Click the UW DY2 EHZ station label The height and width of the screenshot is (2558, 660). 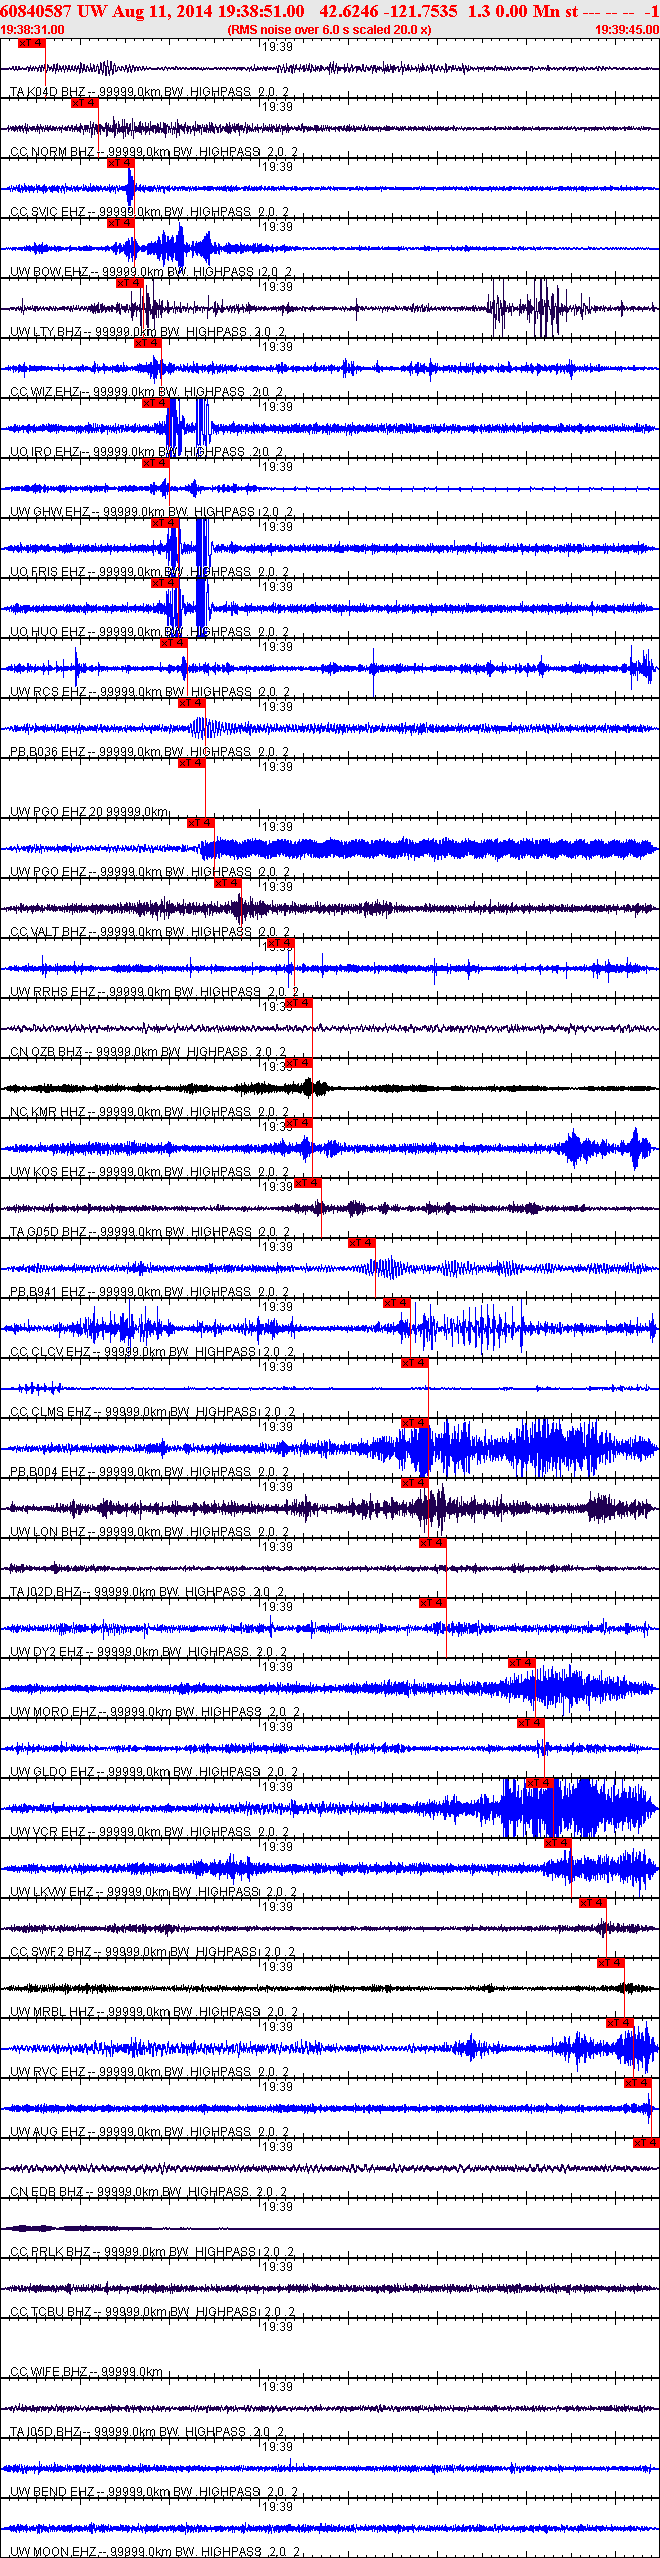(149, 1652)
